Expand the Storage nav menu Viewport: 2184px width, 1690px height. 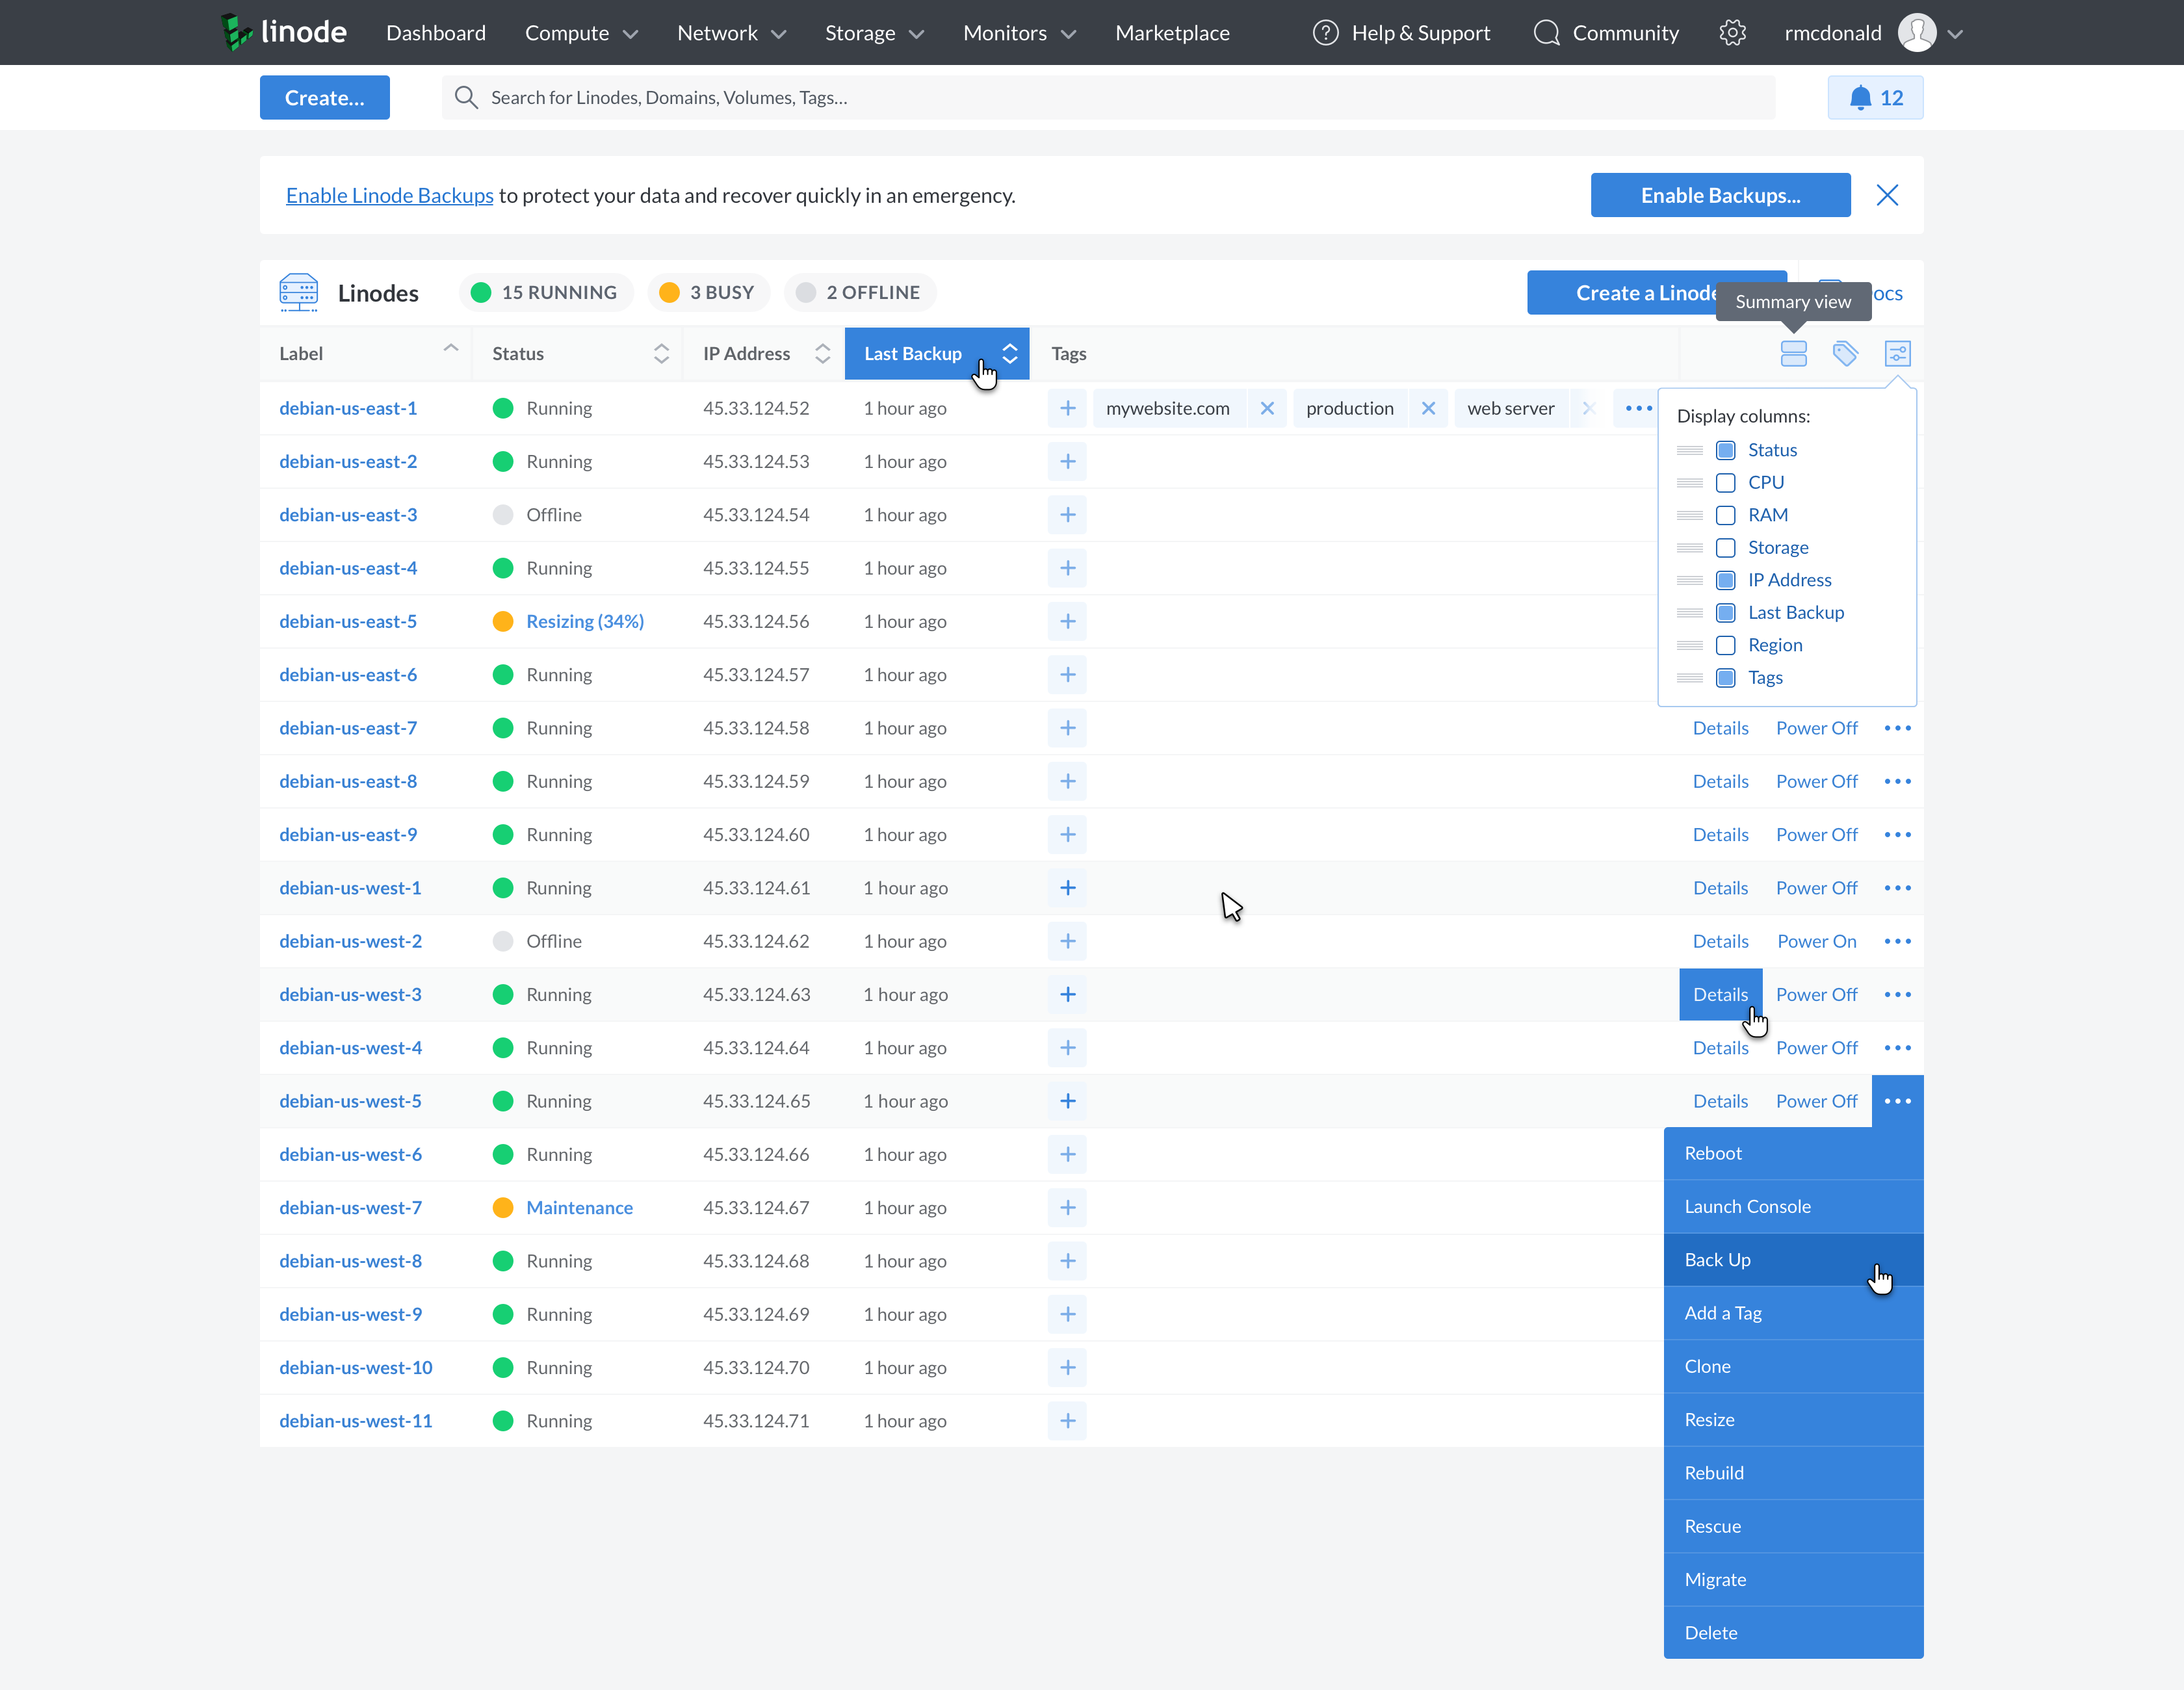click(x=874, y=33)
